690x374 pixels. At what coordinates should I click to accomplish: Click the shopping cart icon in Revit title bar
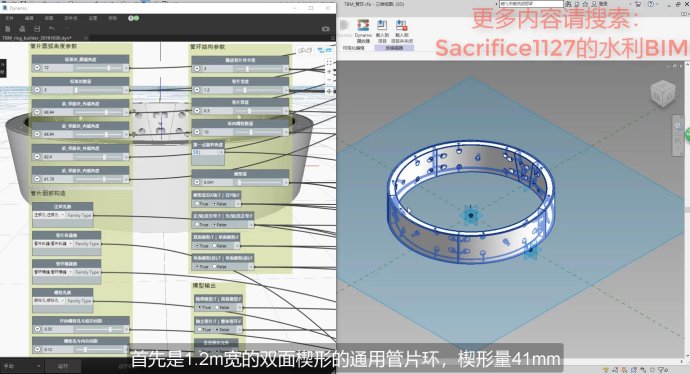(638, 4)
